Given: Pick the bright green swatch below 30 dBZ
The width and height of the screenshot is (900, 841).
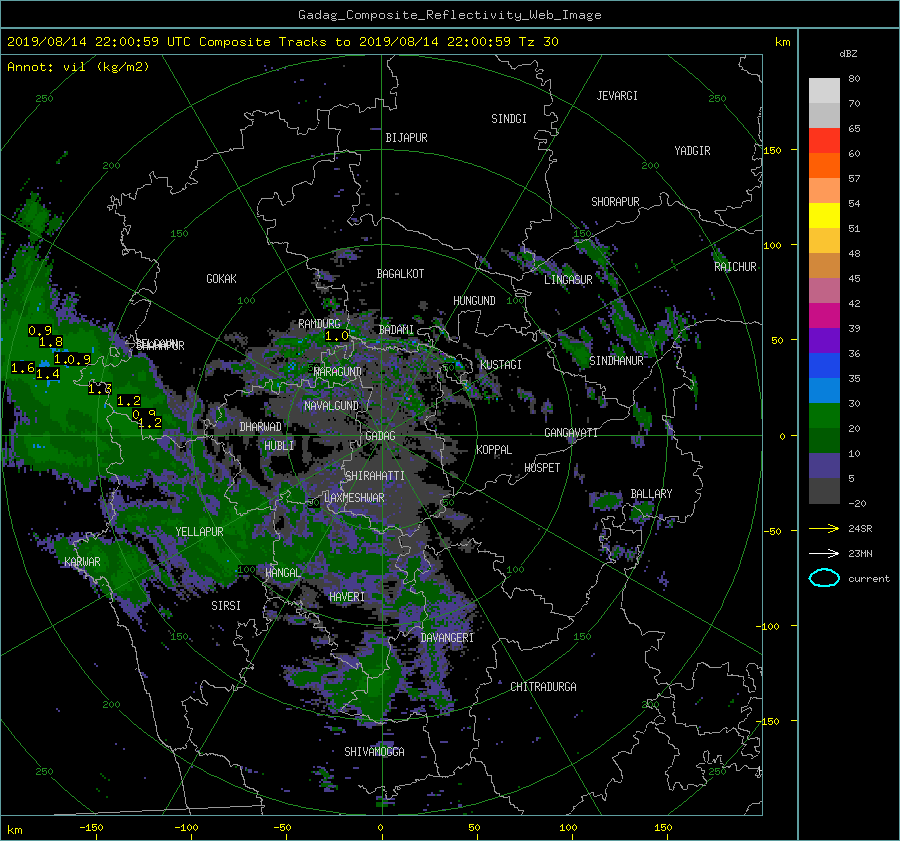Looking at the screenshot, I should (x=824, y=416).
